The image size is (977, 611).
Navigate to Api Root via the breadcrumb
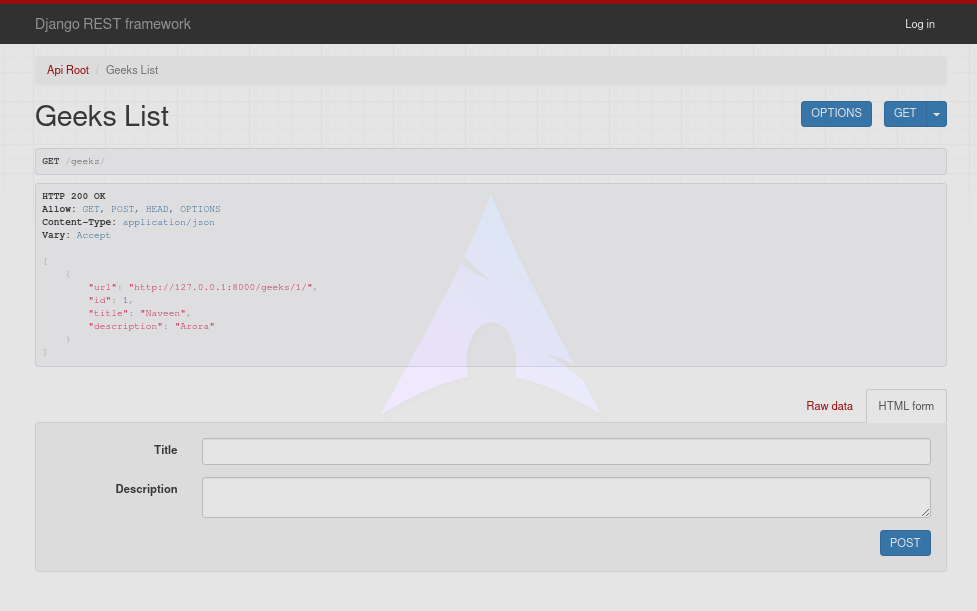(67, 70)
